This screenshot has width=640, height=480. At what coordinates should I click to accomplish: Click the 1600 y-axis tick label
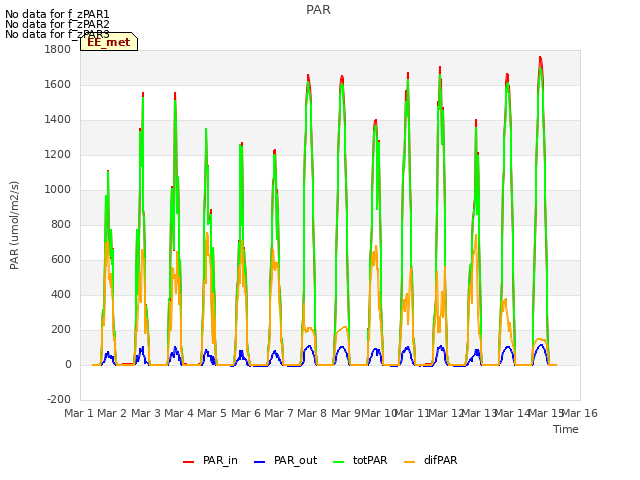(x=58, y=85)
